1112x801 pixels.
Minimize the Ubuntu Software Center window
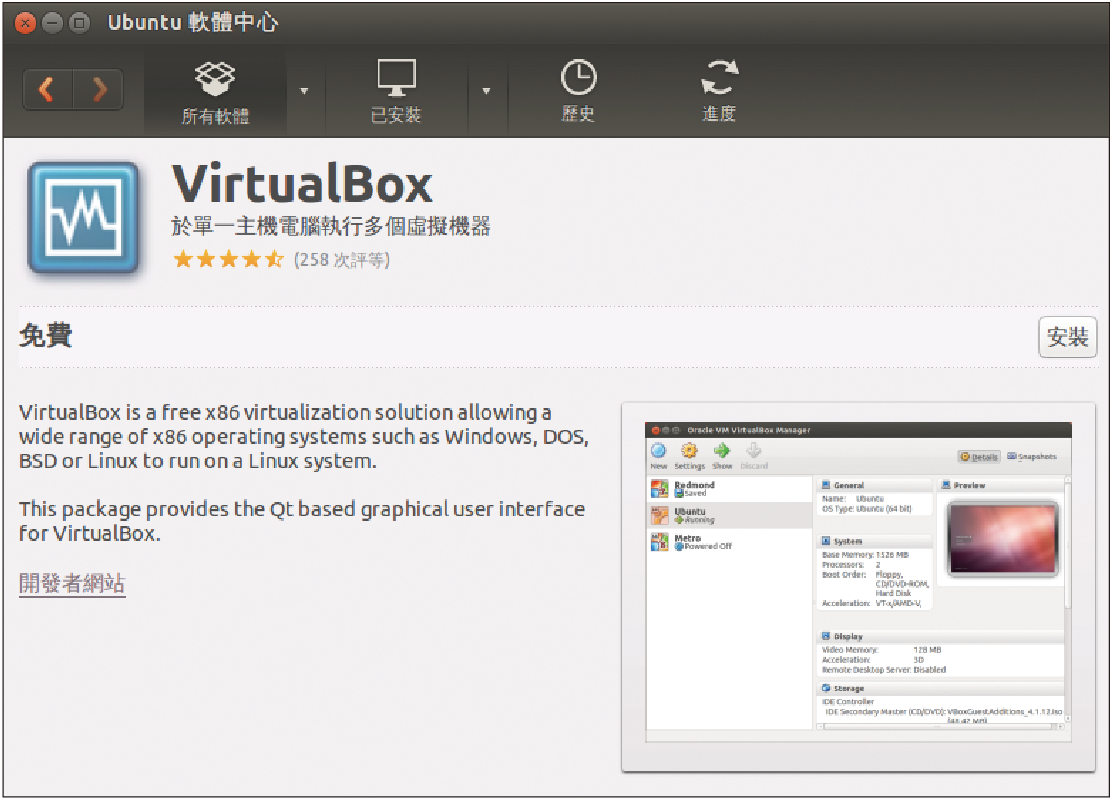52,23
